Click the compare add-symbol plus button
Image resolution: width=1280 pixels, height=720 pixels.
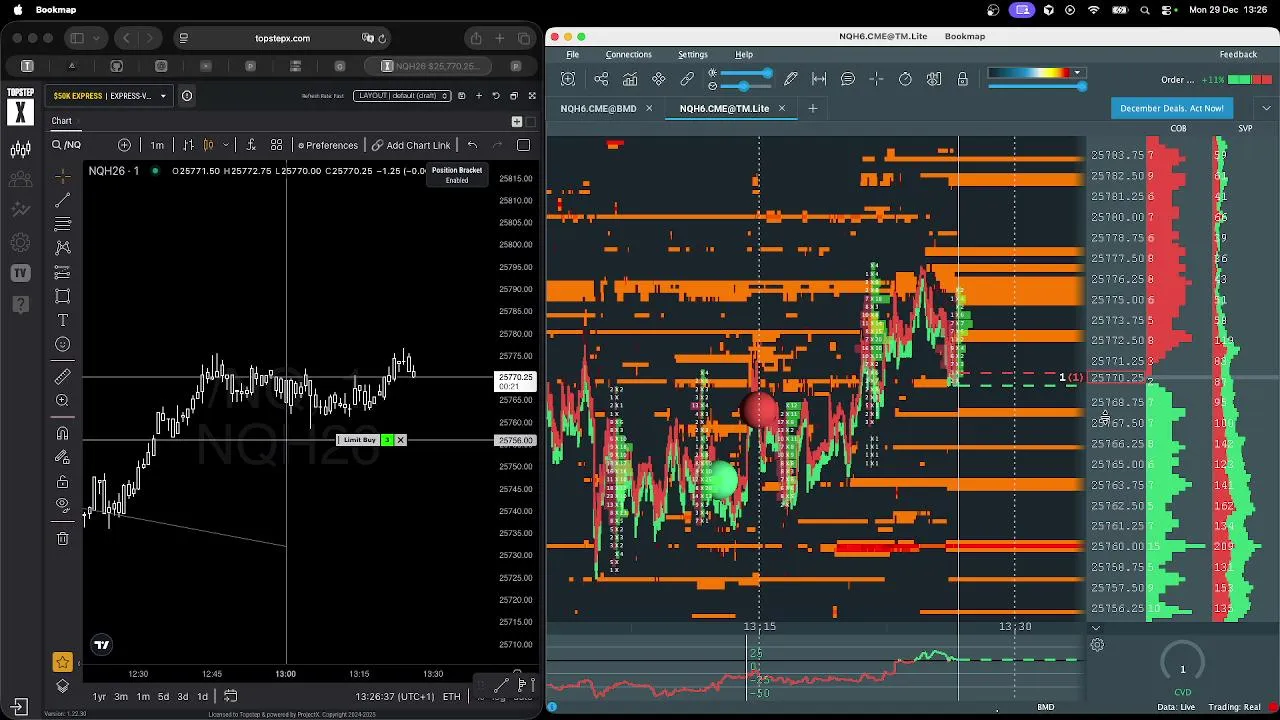coord(124,145)
